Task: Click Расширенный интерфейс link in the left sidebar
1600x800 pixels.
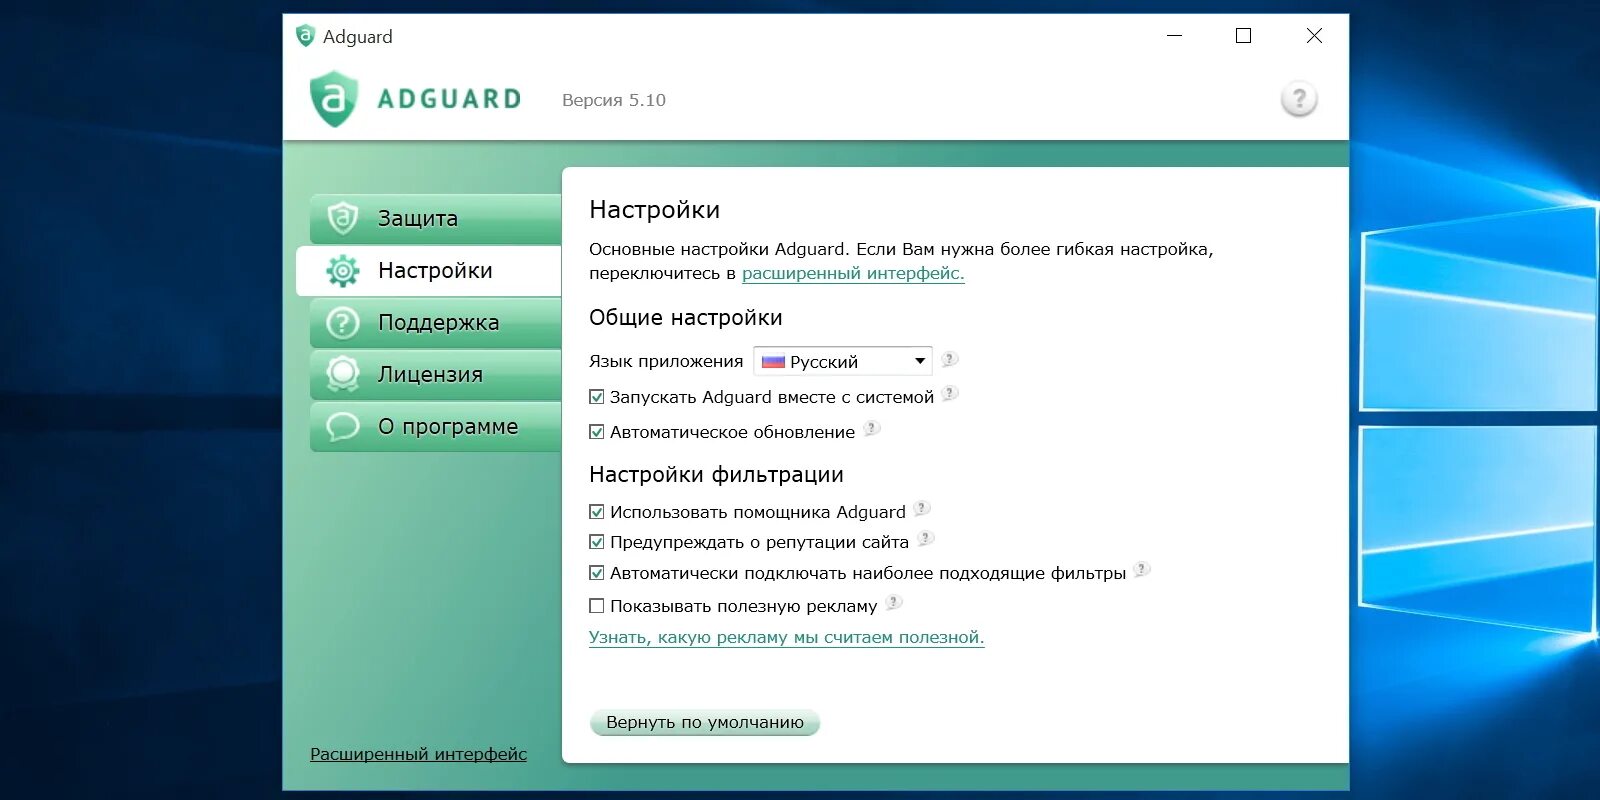Action: pos(418,754)
